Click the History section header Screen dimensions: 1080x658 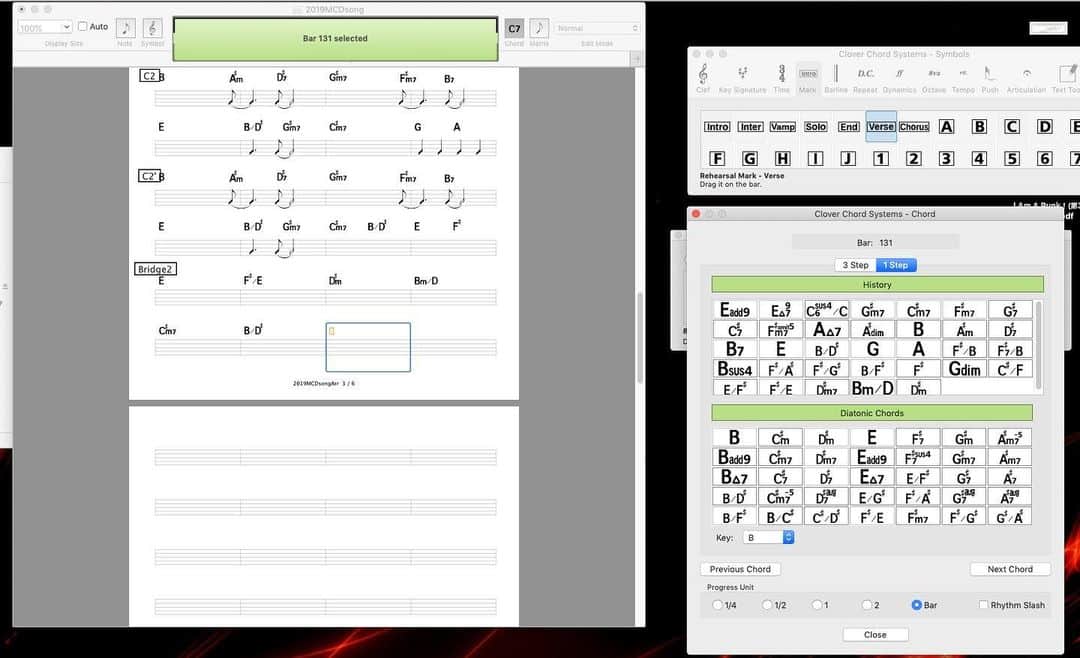coord(878,285)
